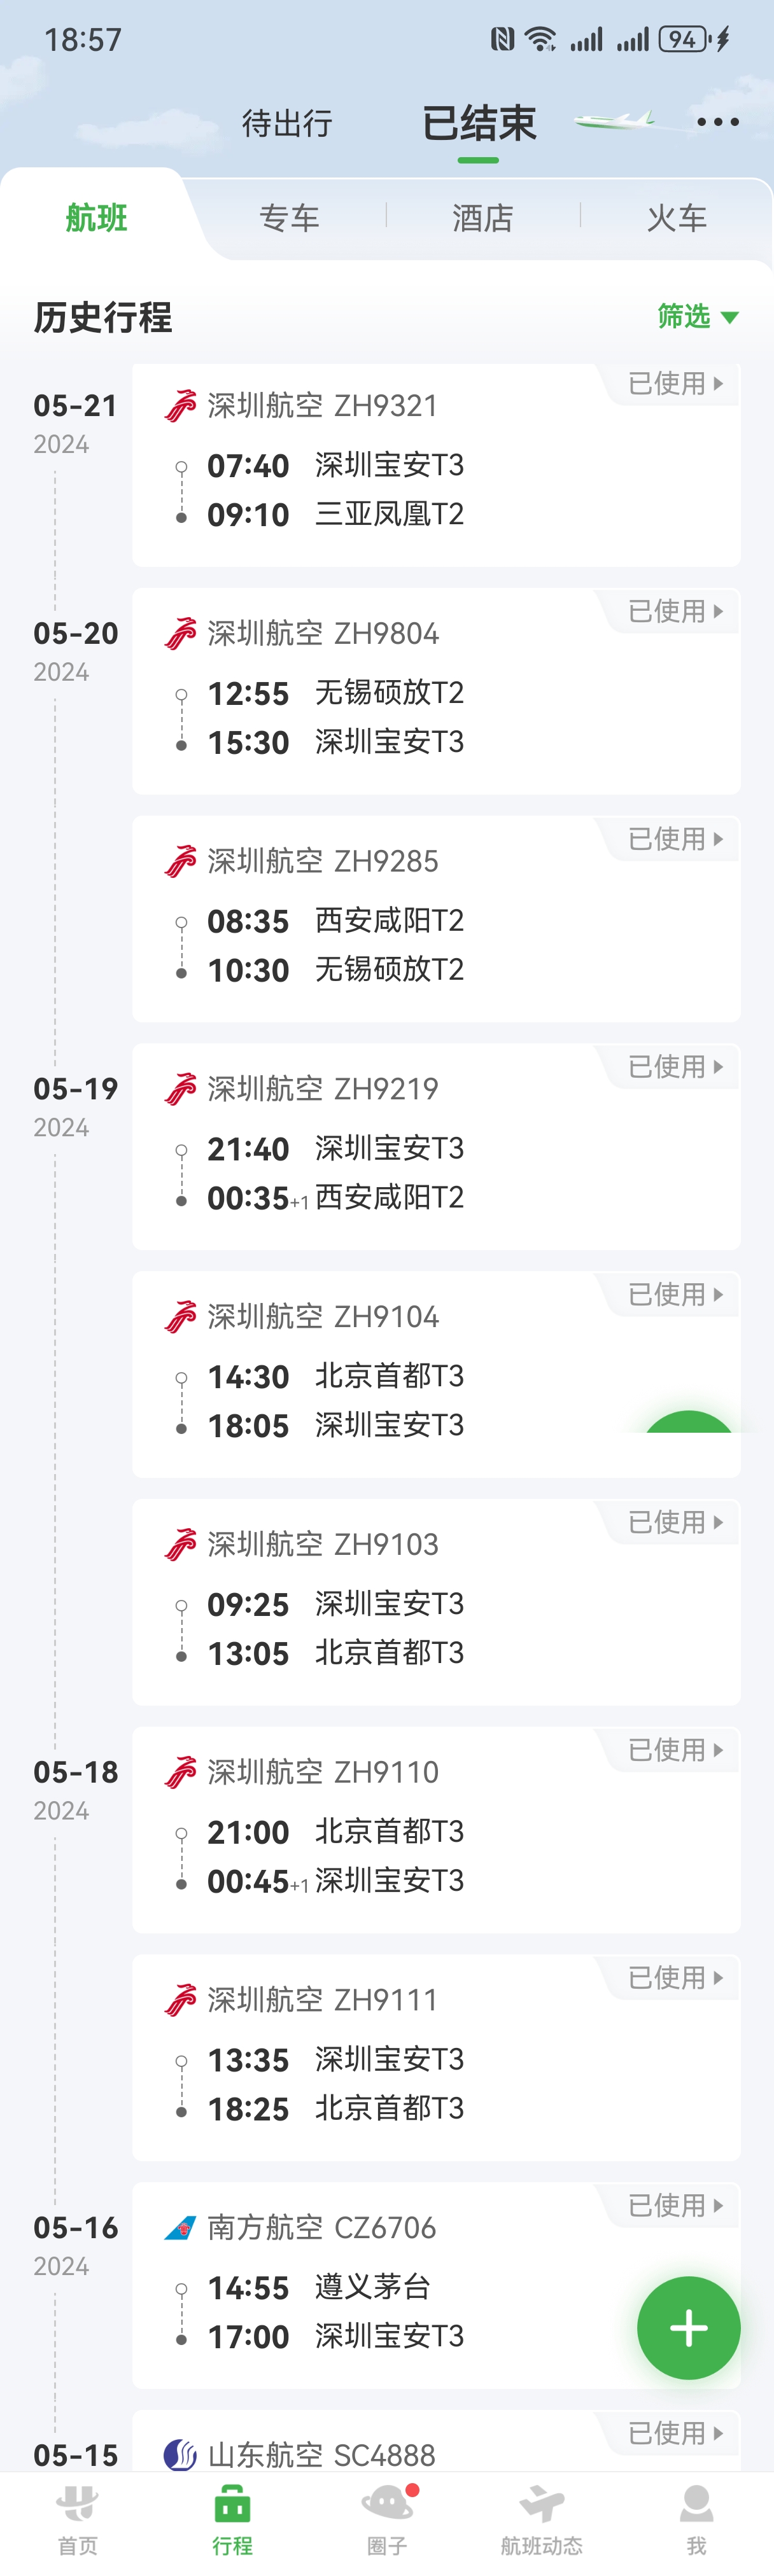Go to 首页 home icon
This screenshot has width=774, height=2576.
point(78,2520)
